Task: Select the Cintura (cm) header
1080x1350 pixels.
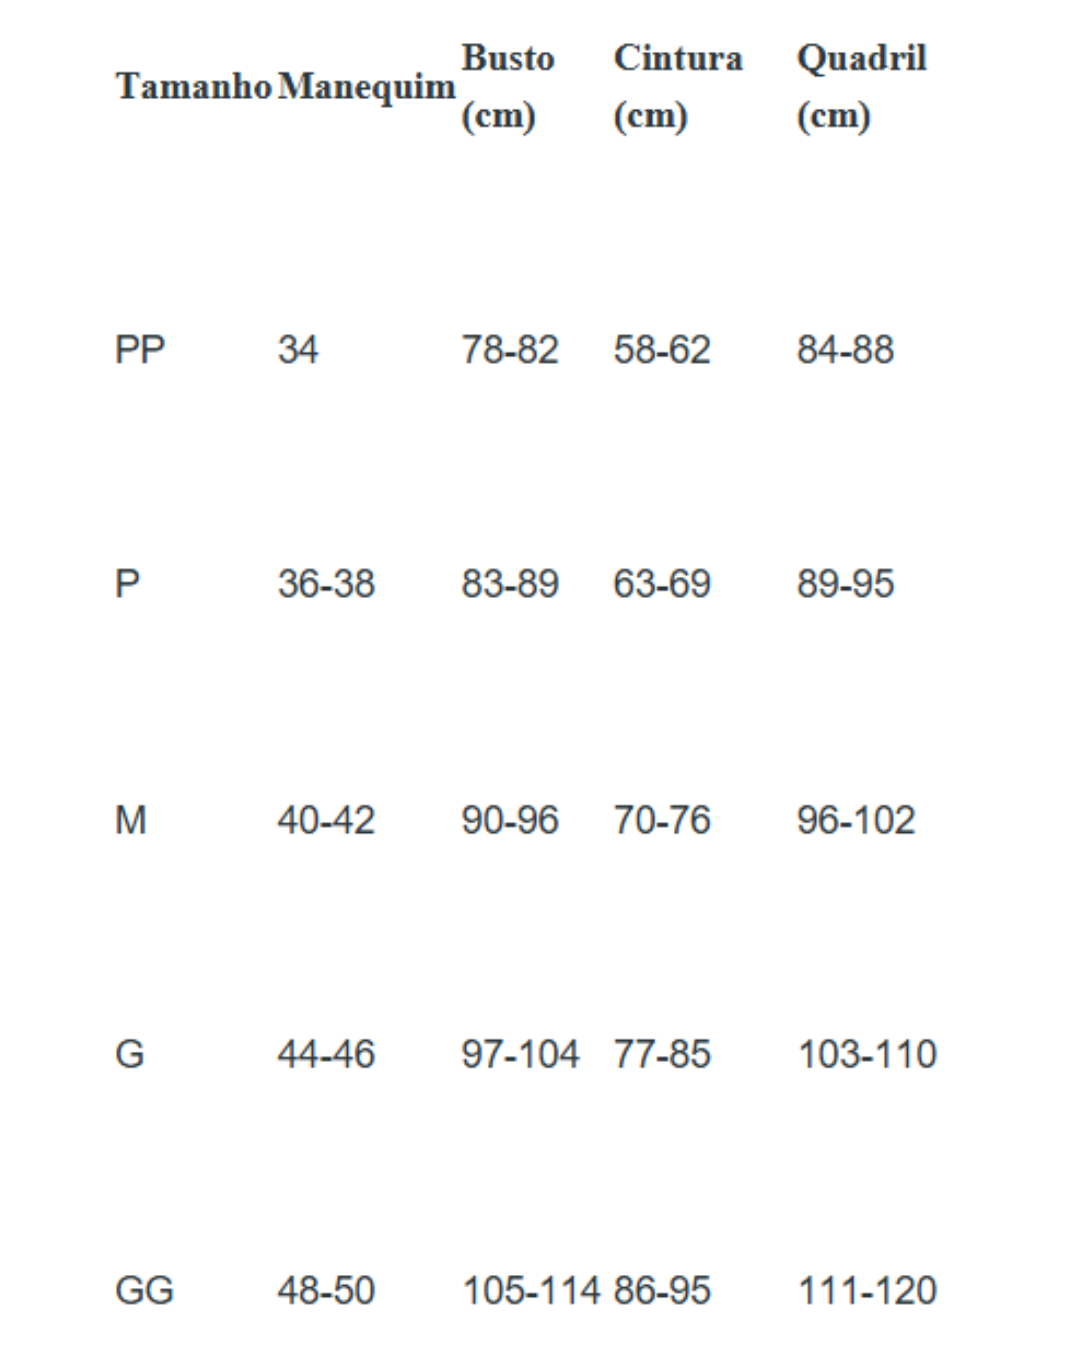Action: [x=677, y=86]
